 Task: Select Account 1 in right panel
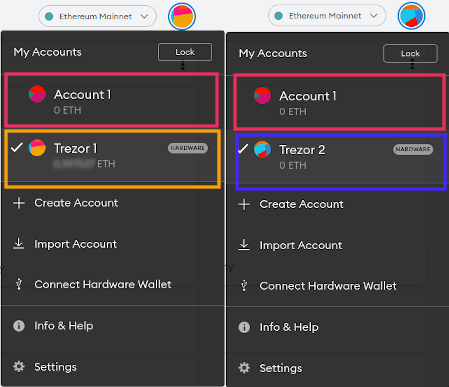pos(339,102)
